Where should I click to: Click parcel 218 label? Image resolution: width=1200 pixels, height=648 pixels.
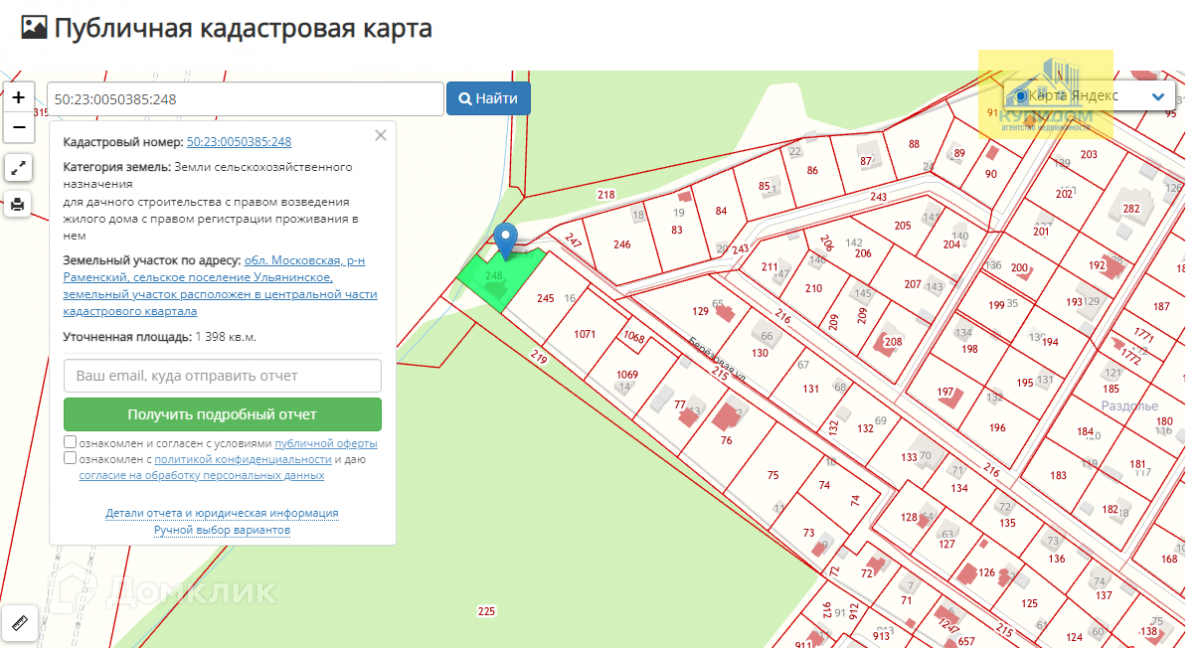click(606, 194)
